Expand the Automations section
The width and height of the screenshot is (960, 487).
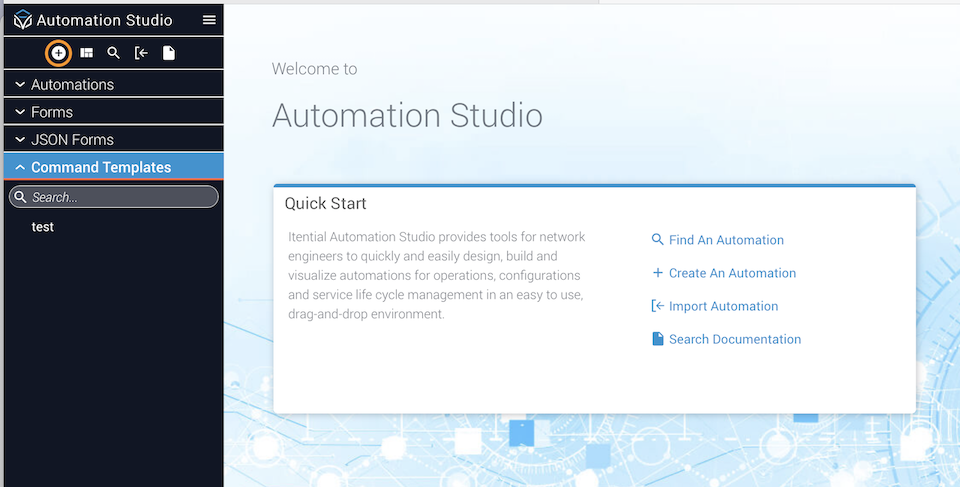(114, 84)
